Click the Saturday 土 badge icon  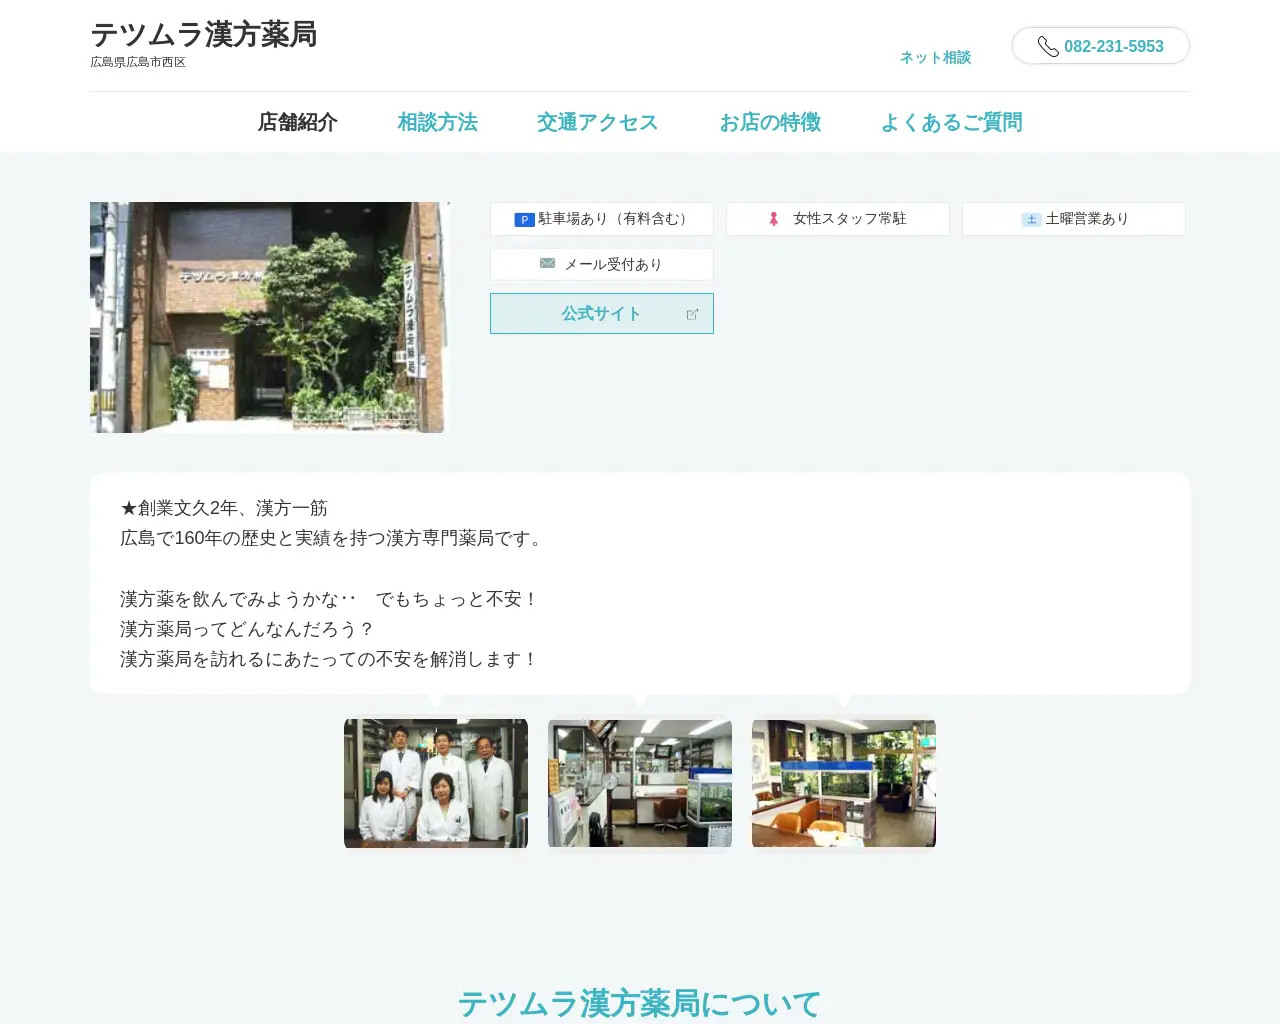(1031, 220)
